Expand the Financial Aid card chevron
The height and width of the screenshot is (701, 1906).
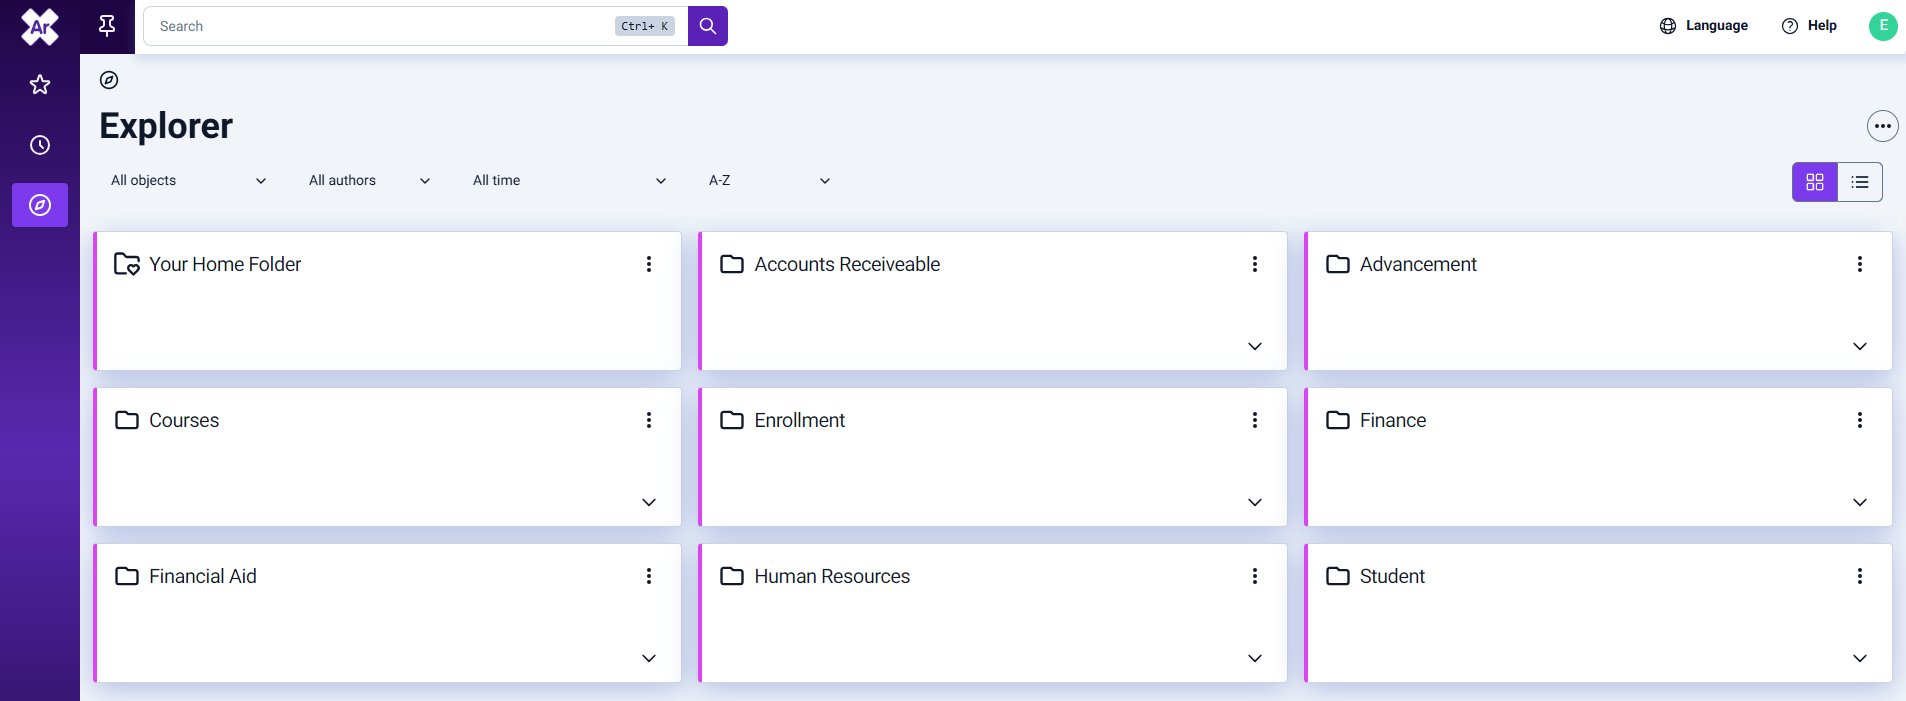(649, 658)
